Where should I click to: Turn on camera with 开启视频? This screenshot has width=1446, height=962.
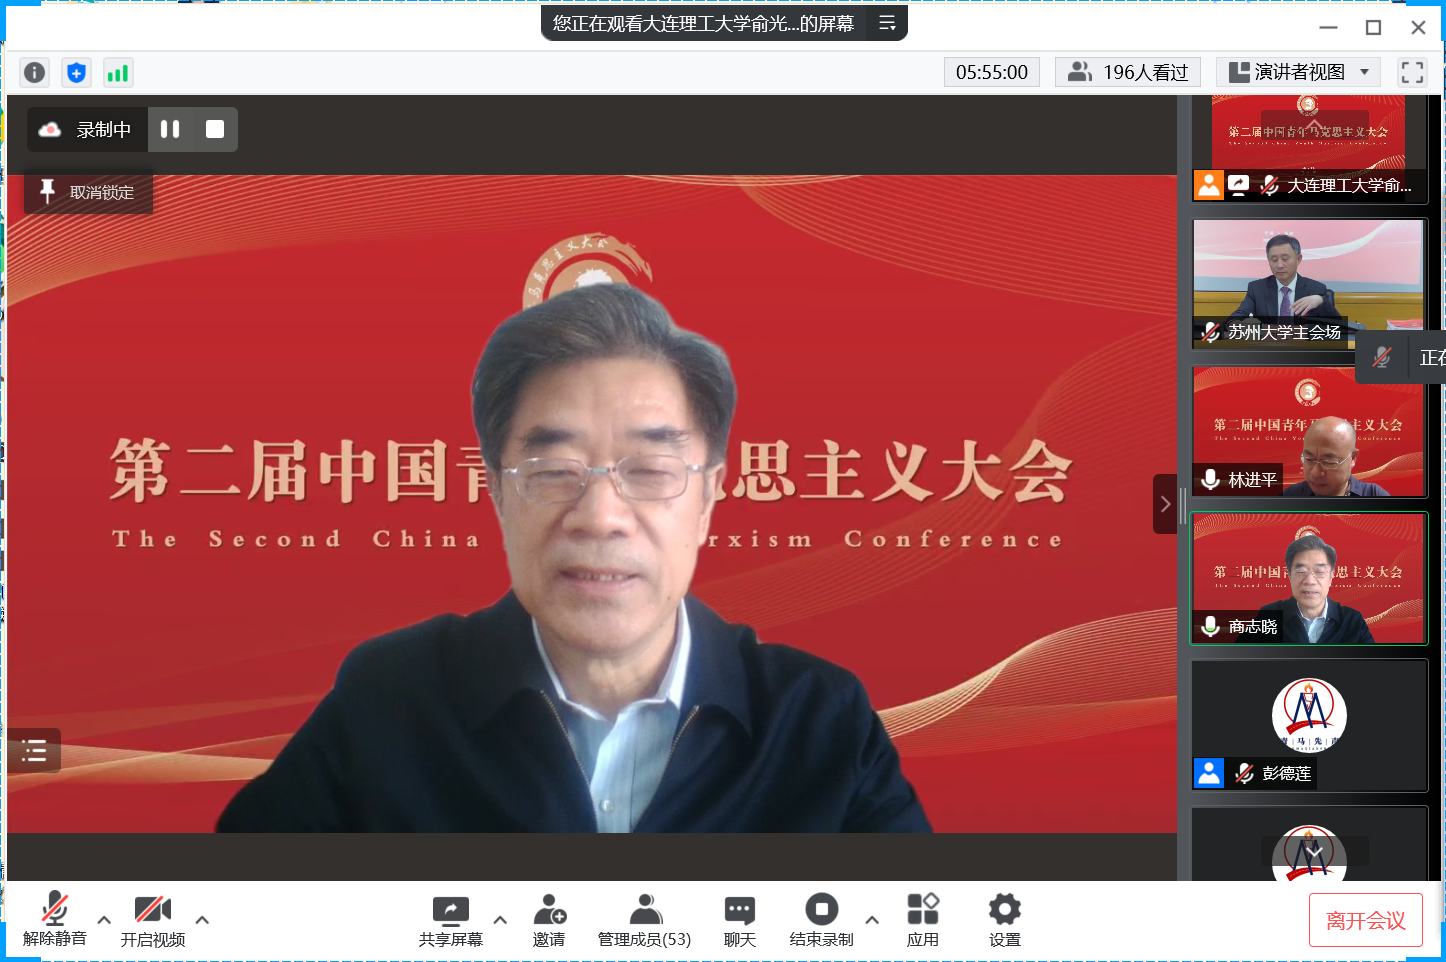tap(153, 920)
